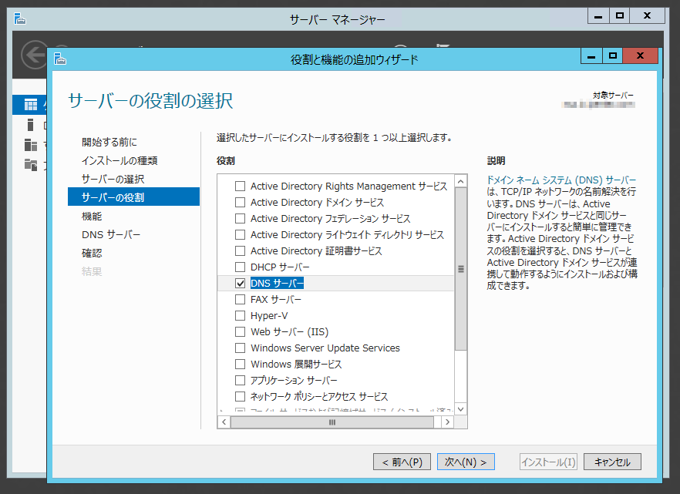
Task: Click the disabled インストール(I) button
Action: coord(548,462)
